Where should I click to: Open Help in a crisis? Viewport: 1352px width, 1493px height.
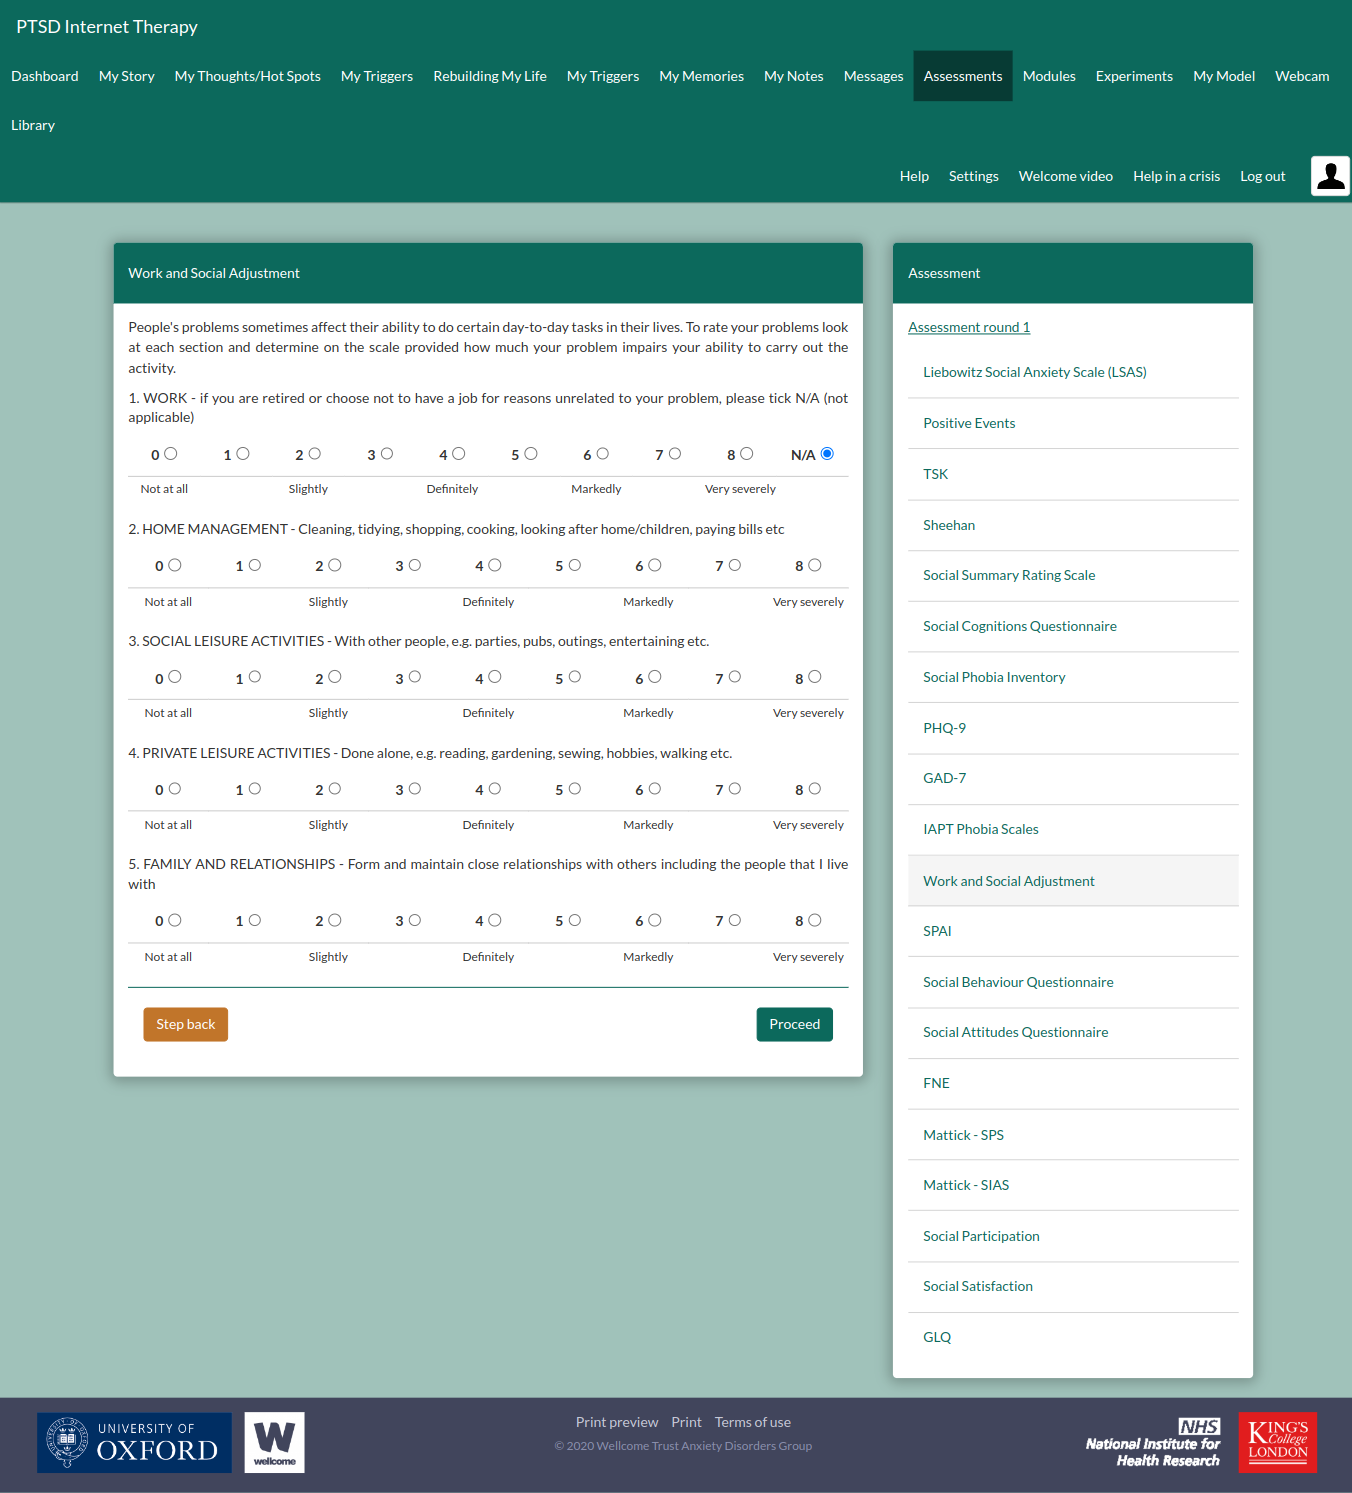(x=1176, y=176)
